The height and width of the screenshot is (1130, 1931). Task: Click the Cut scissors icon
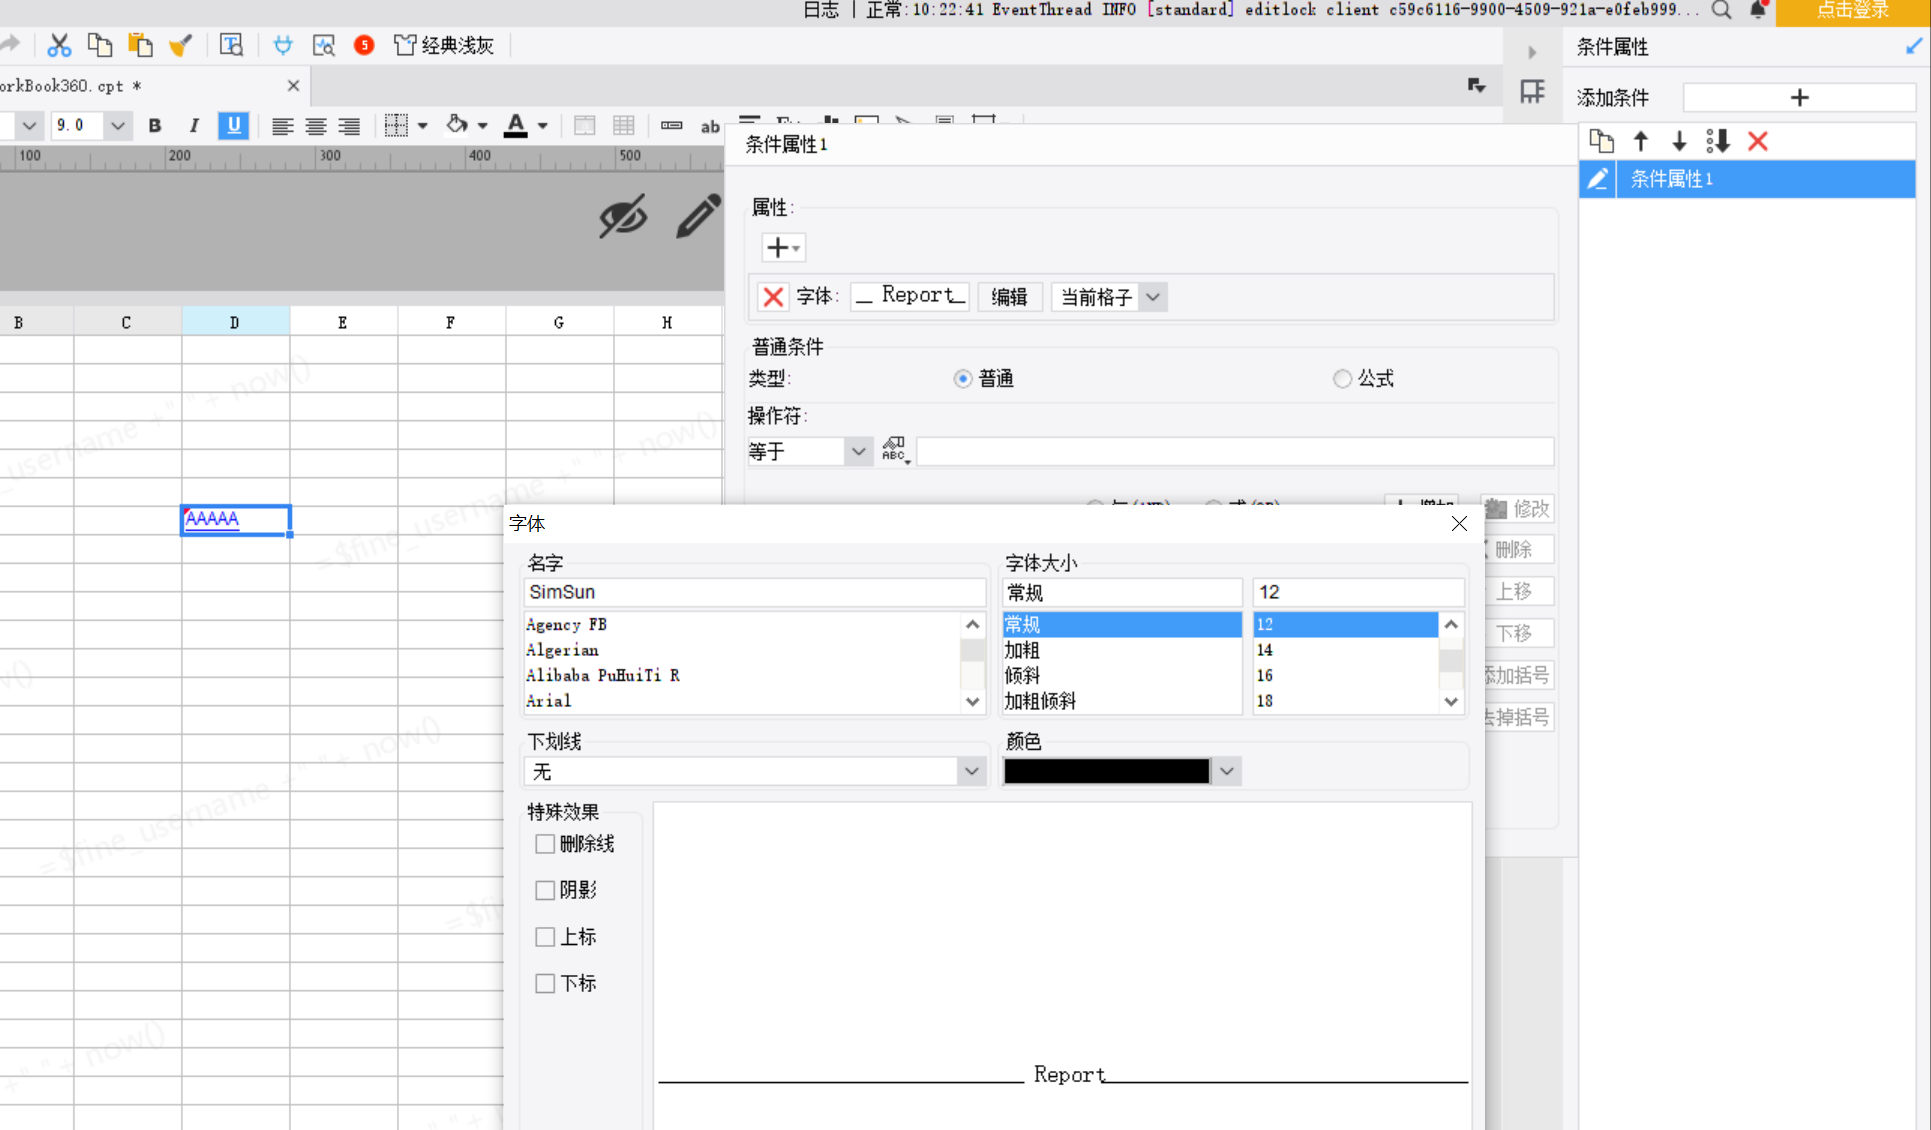pyautogui.click(x=59, y=45)
